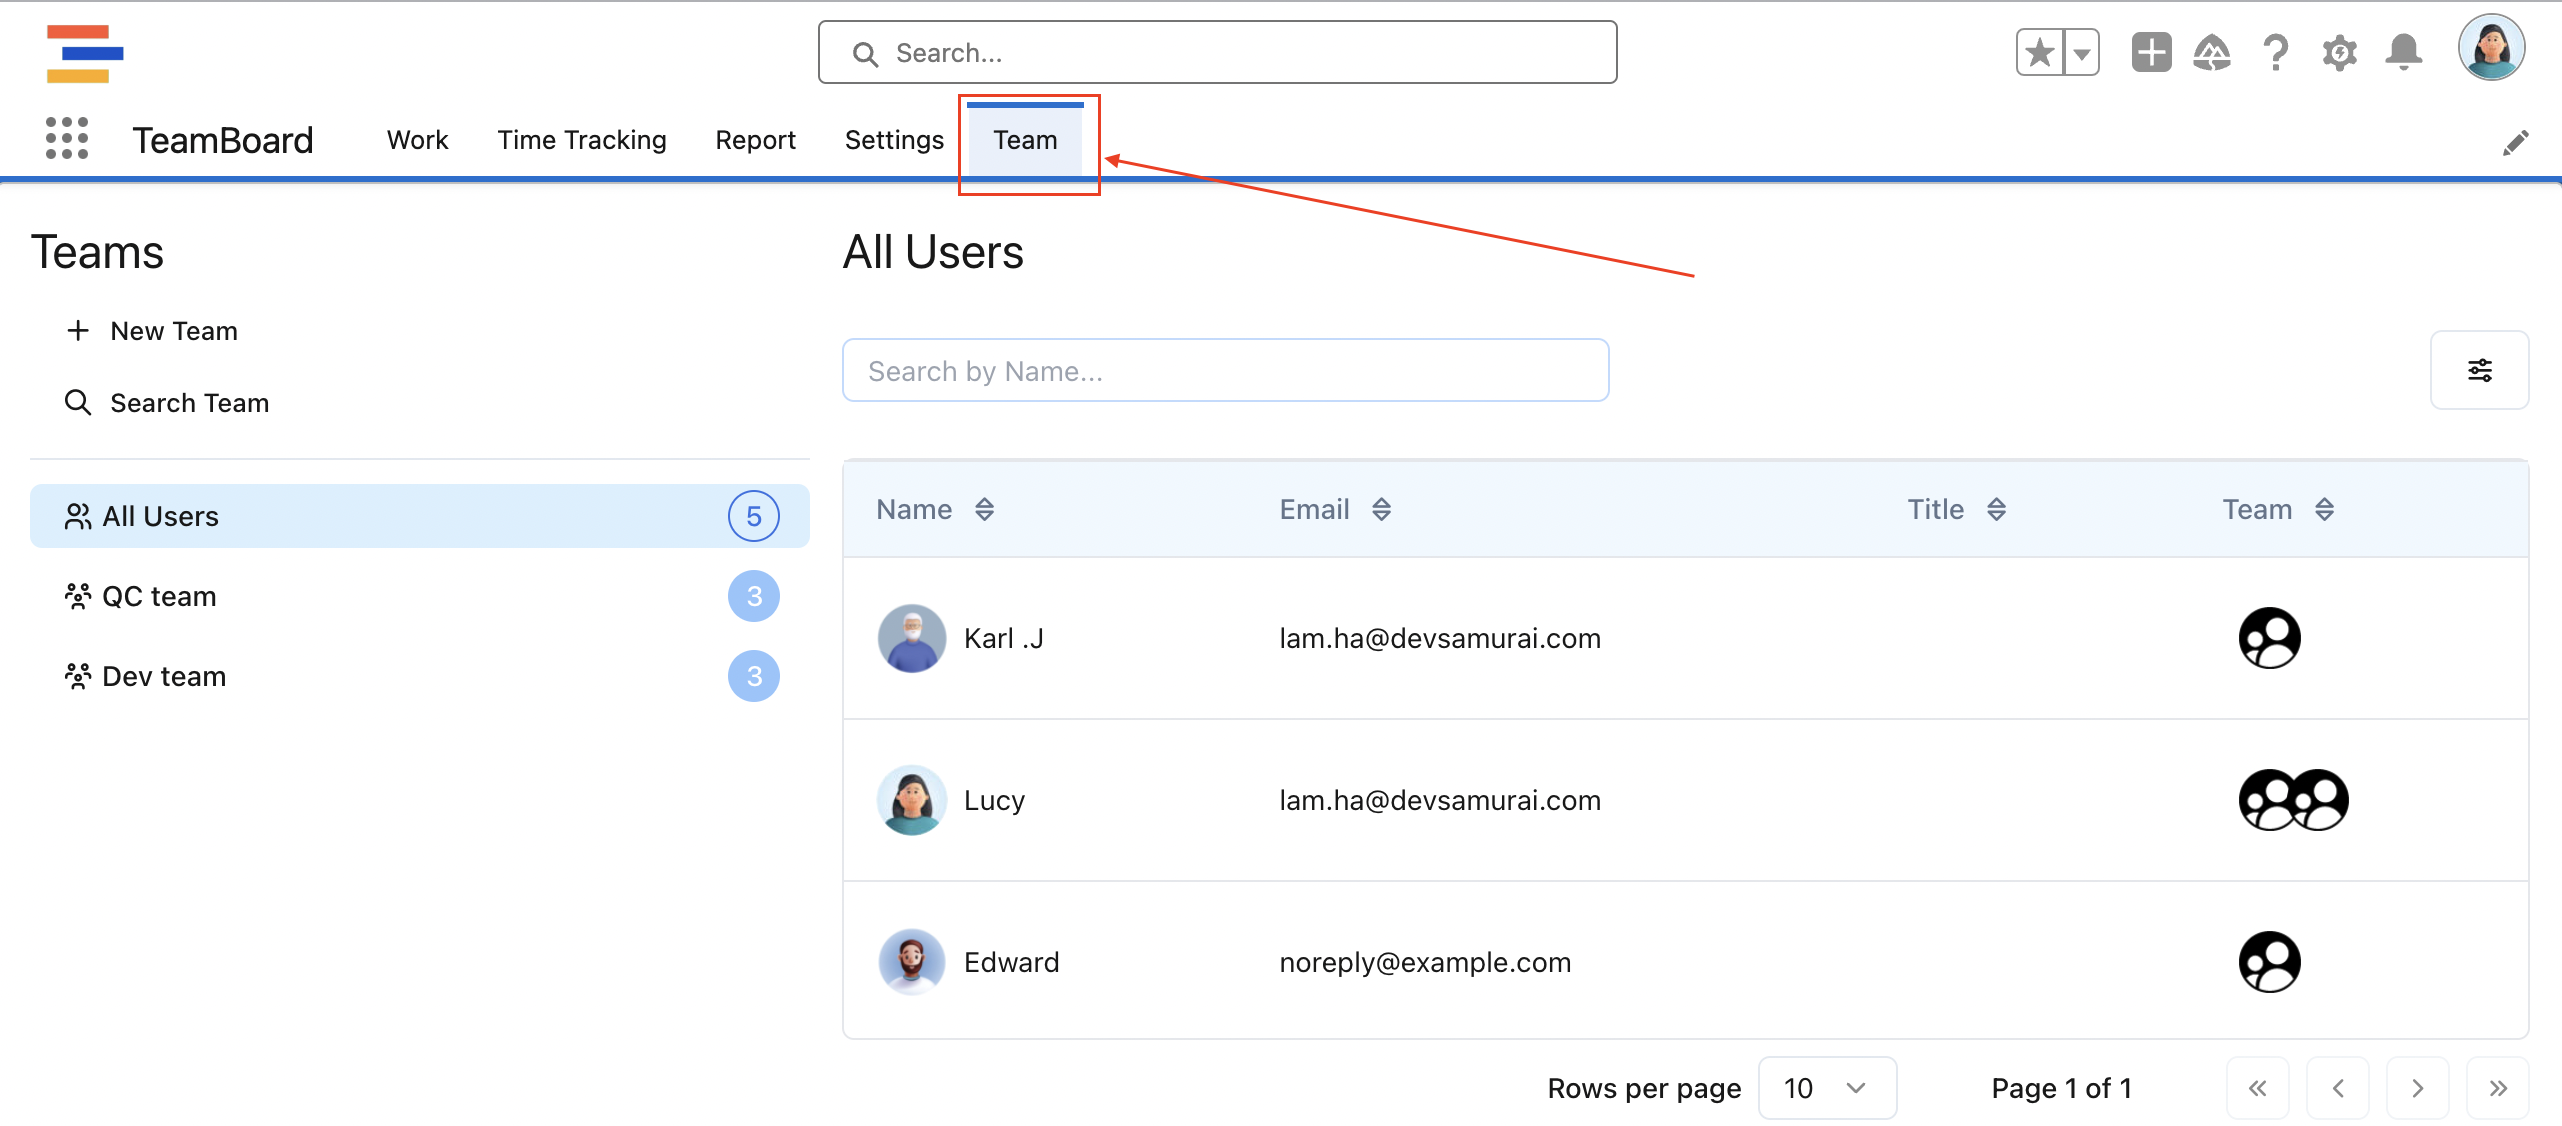The width and height of the screenshot is (2562, 1126).
Task: Open the Work menu item
Action: pyautogui.click(x=417, y=141)
